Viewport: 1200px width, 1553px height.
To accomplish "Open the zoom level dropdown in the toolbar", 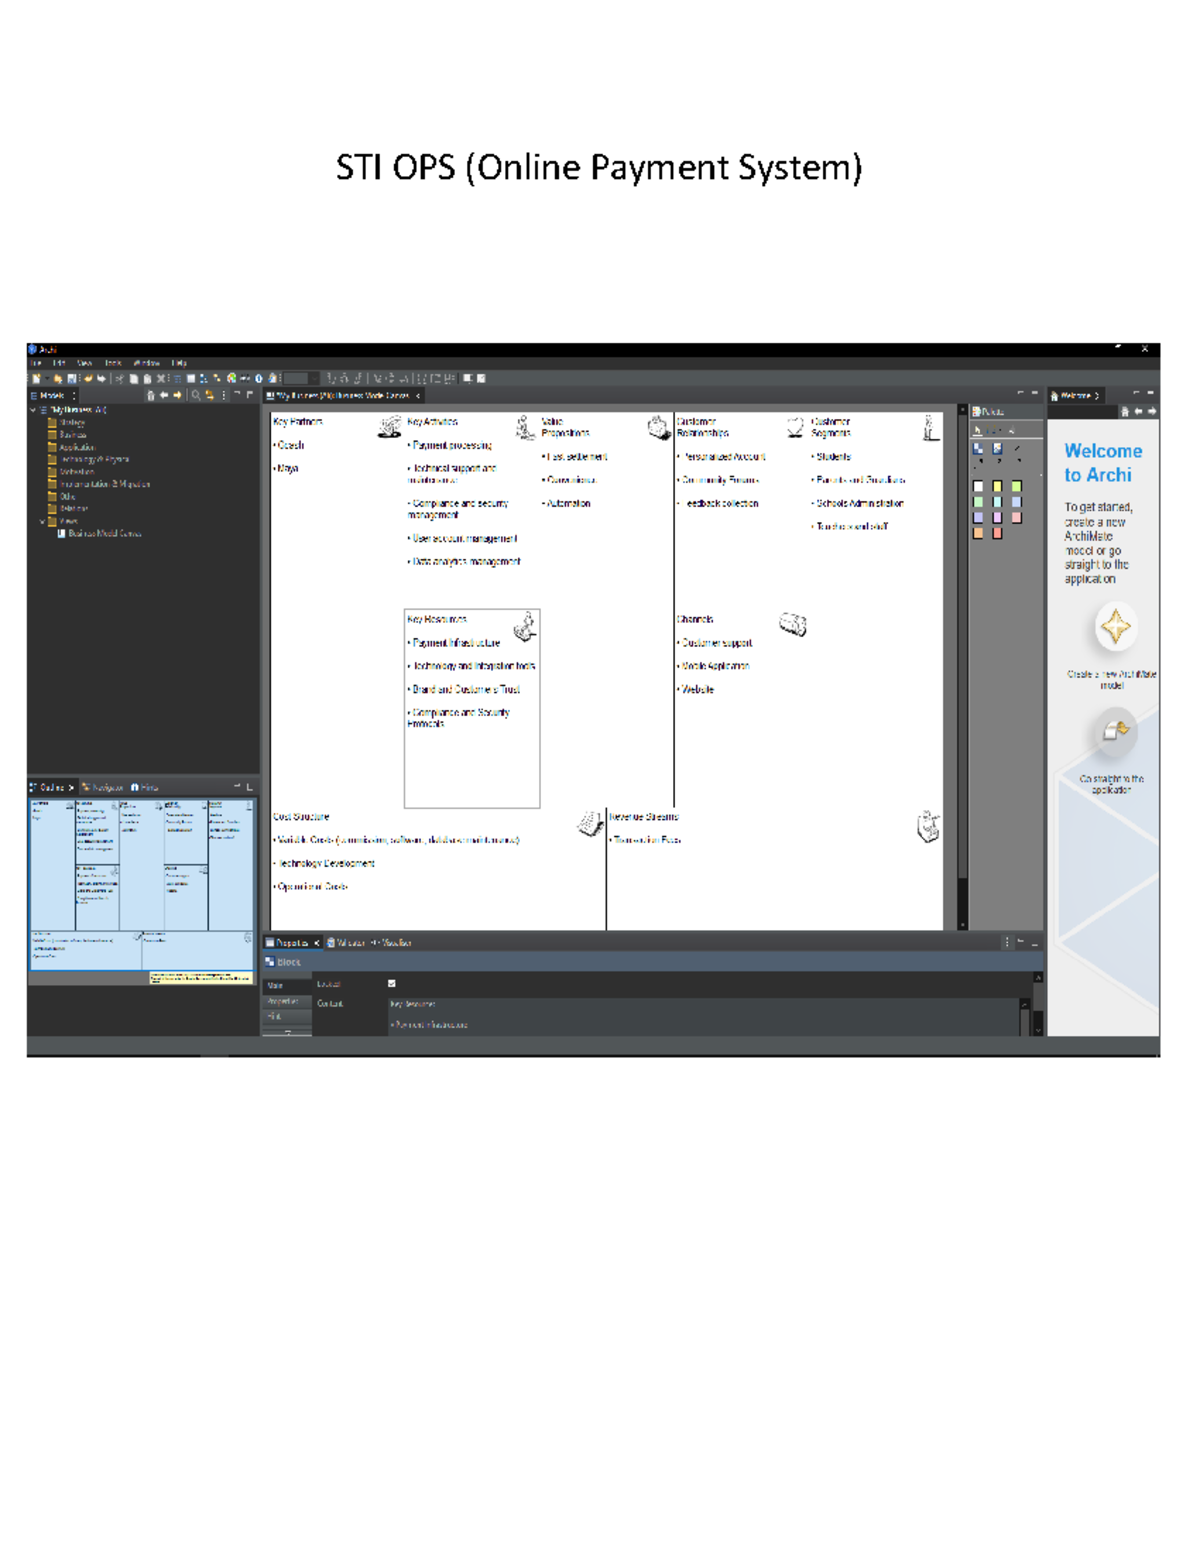I will (314, 379).
